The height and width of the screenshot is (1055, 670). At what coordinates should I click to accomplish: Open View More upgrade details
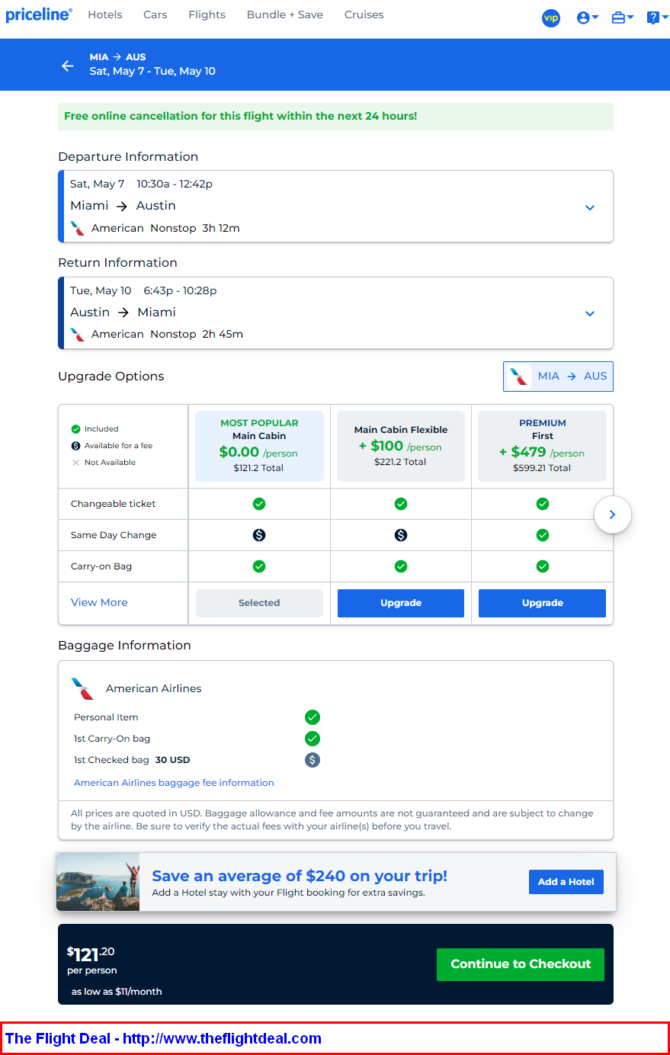[99, 602]
